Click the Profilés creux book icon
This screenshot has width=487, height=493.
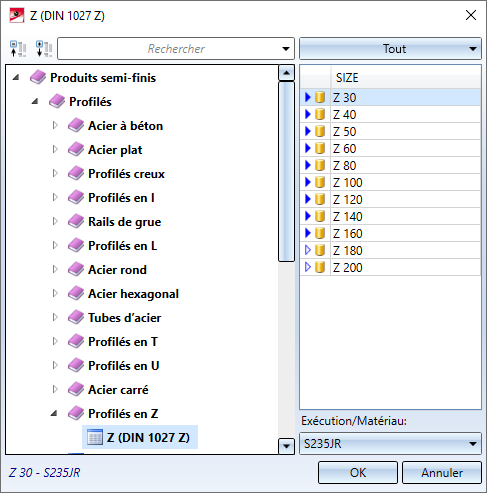coord(76,174)
